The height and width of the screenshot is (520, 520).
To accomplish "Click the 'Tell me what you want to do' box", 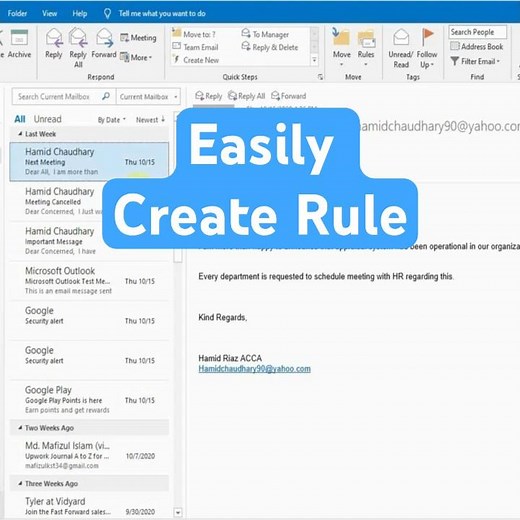I will (162, 13).
